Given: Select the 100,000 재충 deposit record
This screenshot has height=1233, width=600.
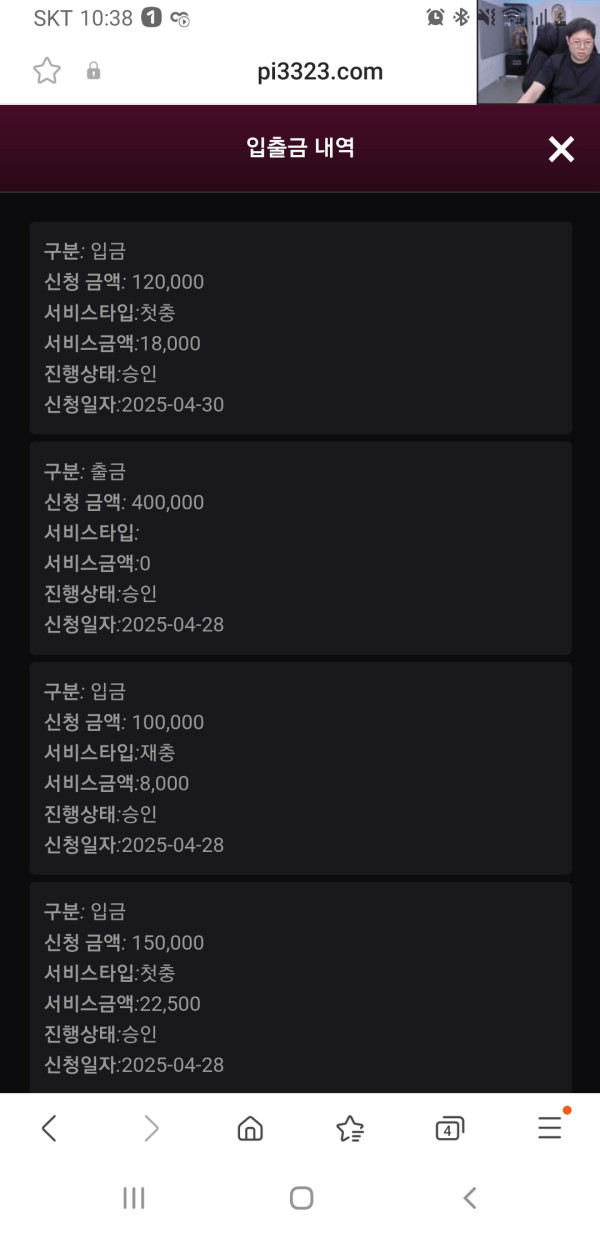Looking at the screenshot, I should point(300,768).
